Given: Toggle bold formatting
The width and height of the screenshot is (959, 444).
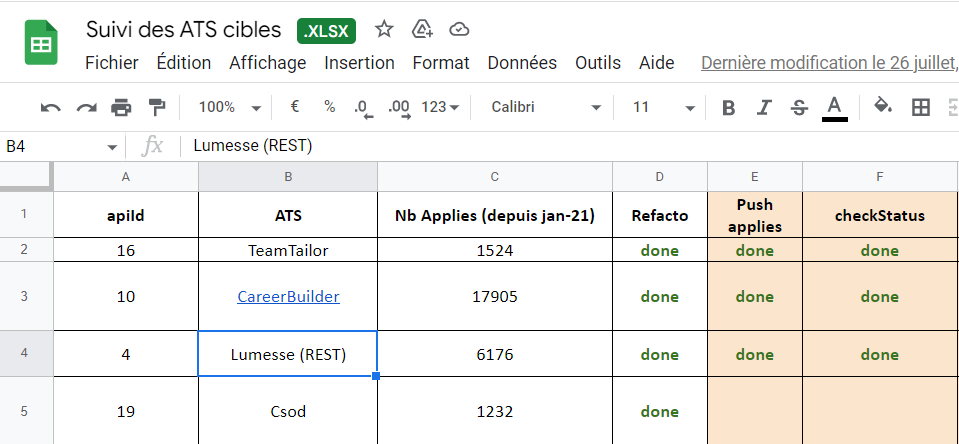Looking at the screenshot, I should (728, 108).
